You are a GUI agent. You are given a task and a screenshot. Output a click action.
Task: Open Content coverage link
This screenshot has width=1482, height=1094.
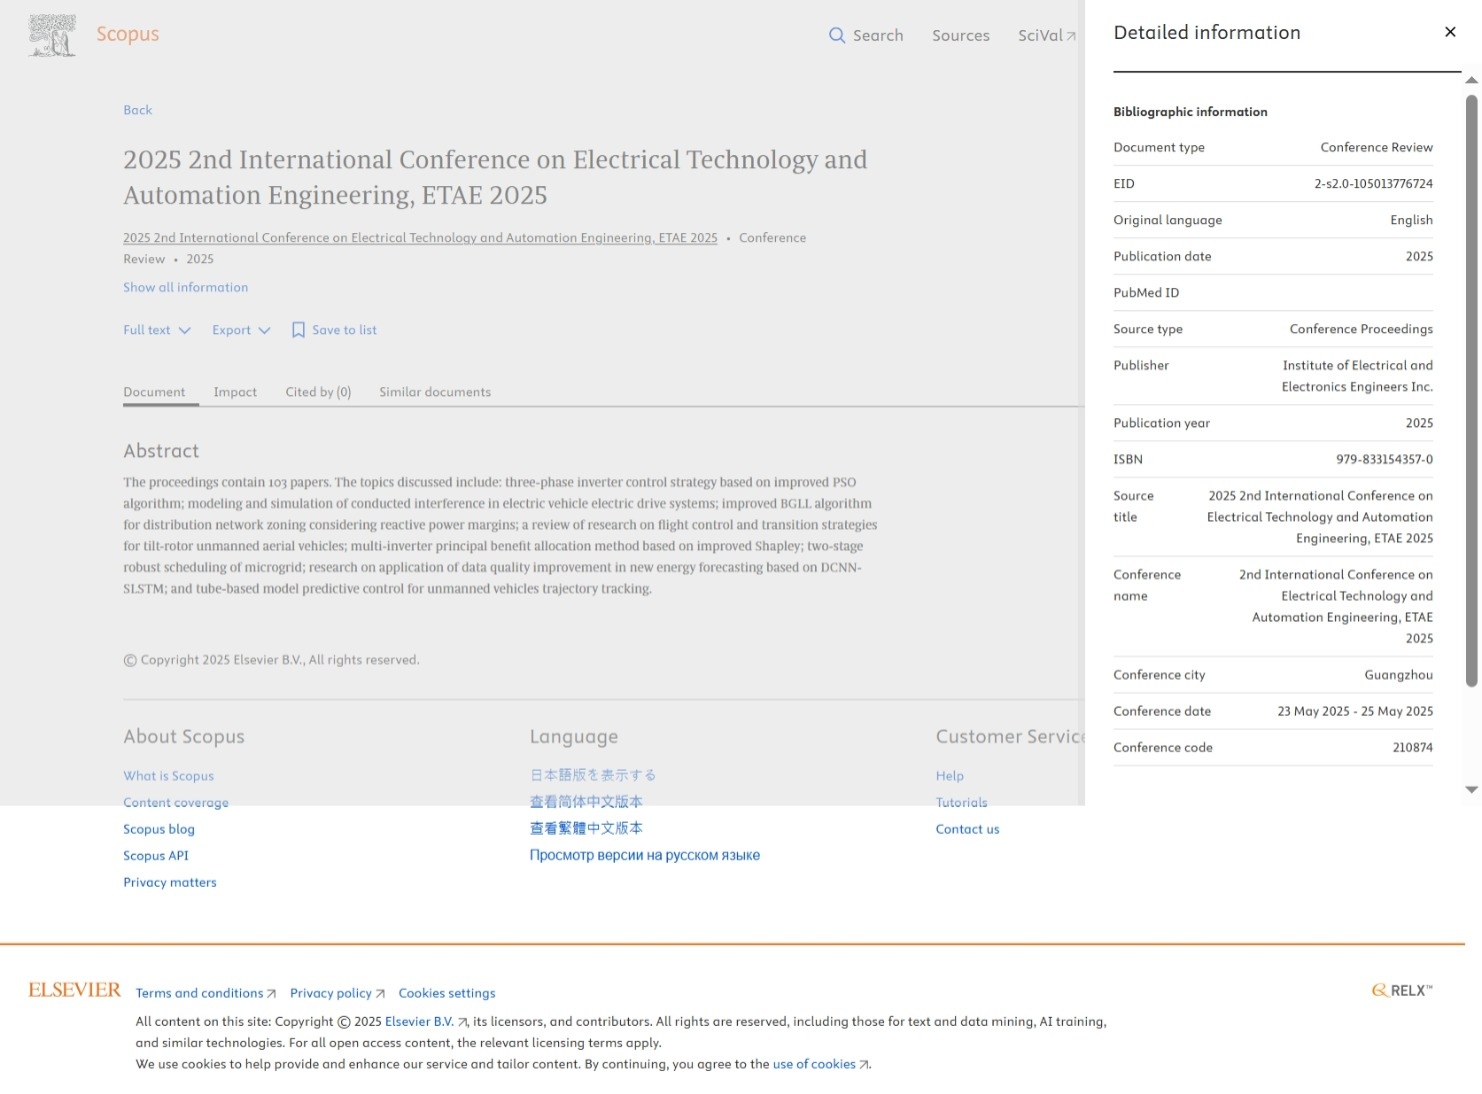176,802
